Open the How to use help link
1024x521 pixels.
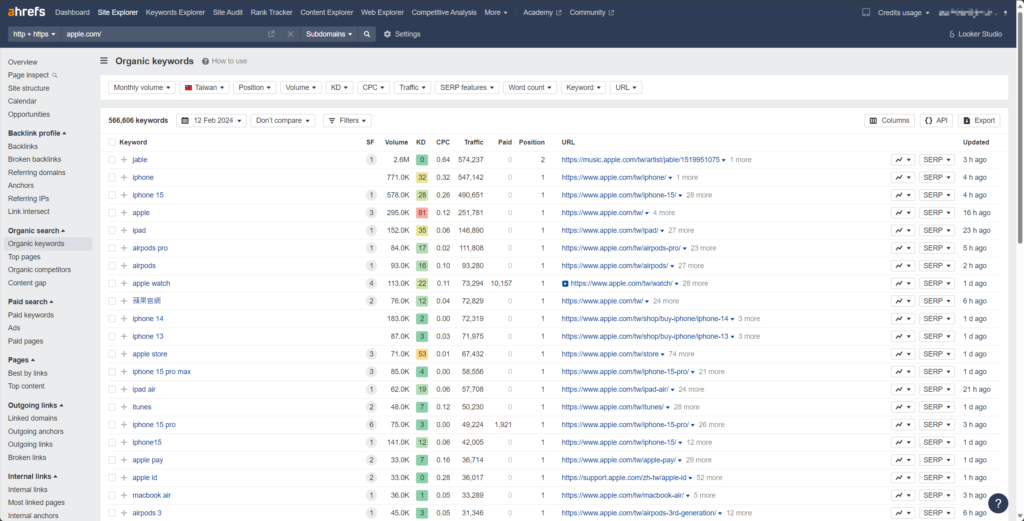(x=225, y=61)
